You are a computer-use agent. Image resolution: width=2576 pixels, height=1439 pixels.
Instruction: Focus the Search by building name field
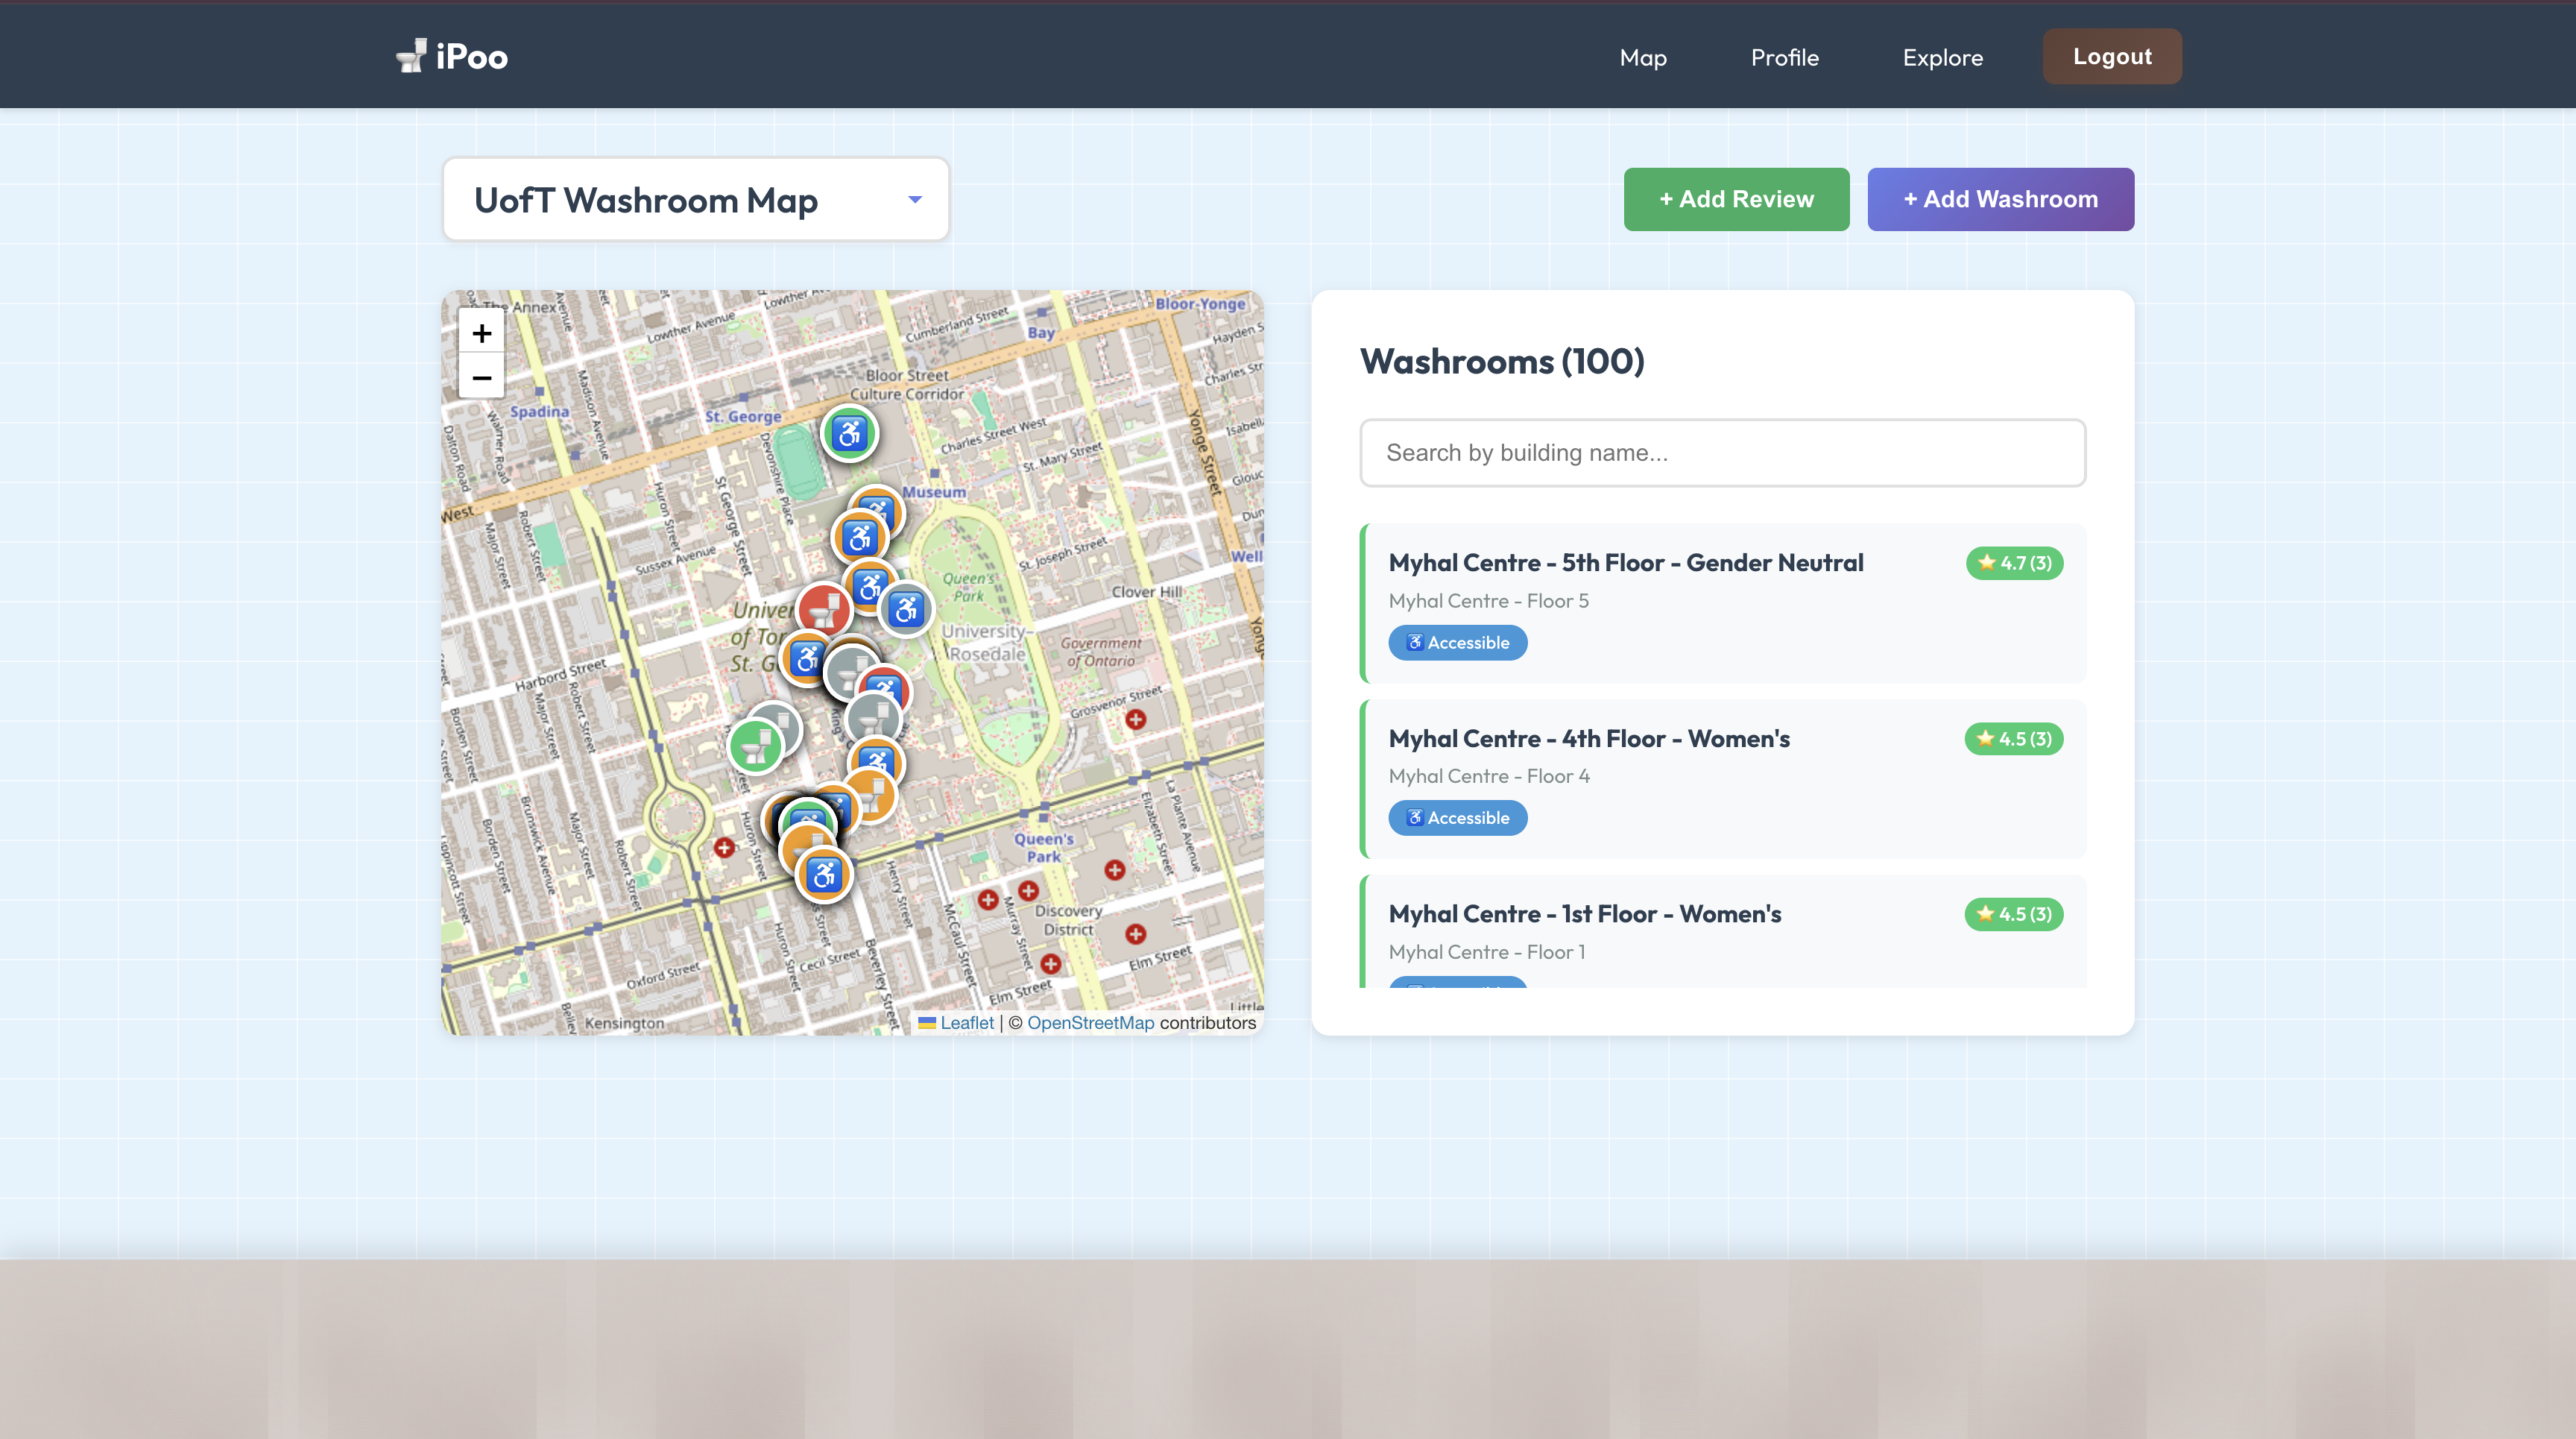[x=1722, y=453]
